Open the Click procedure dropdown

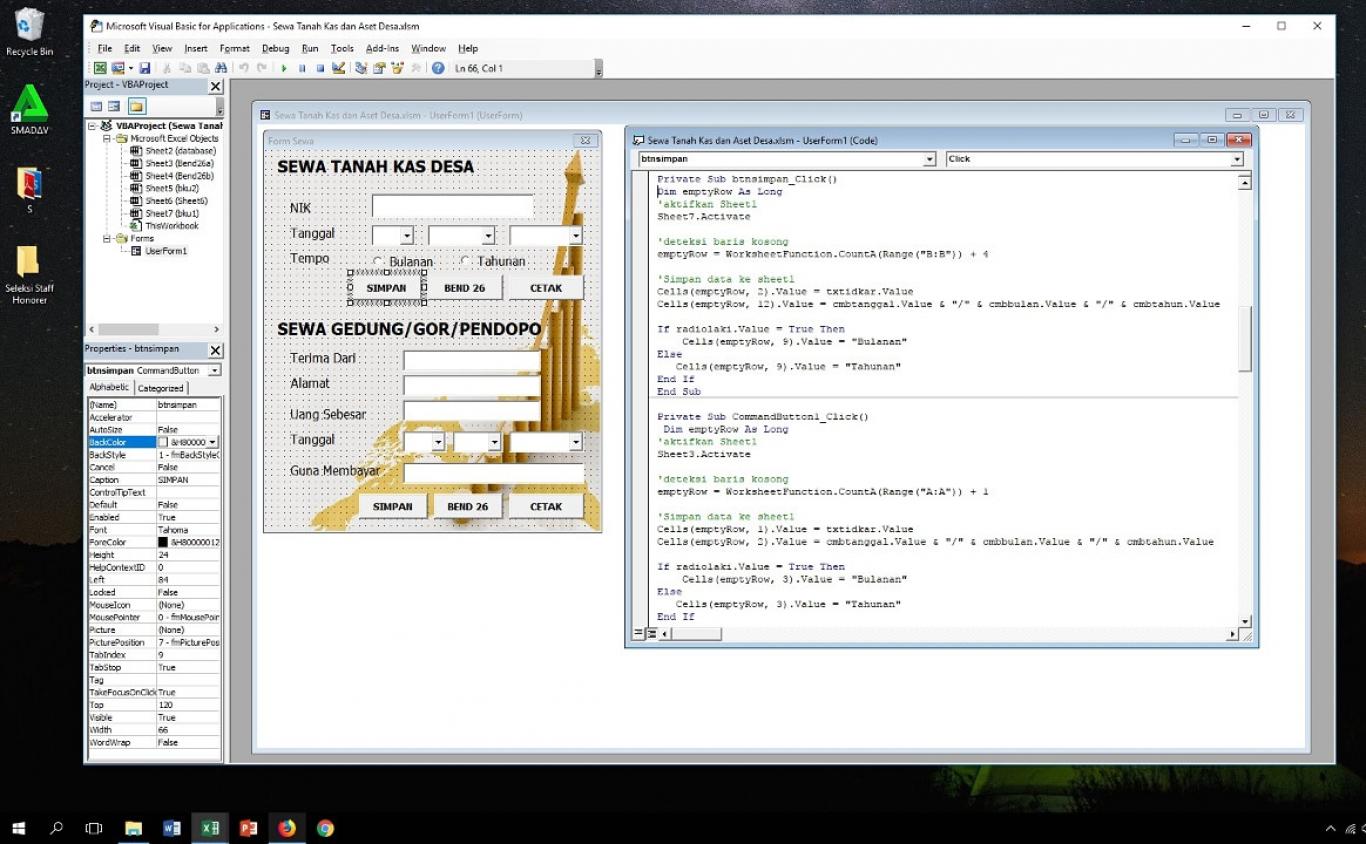coord(1236,159)
